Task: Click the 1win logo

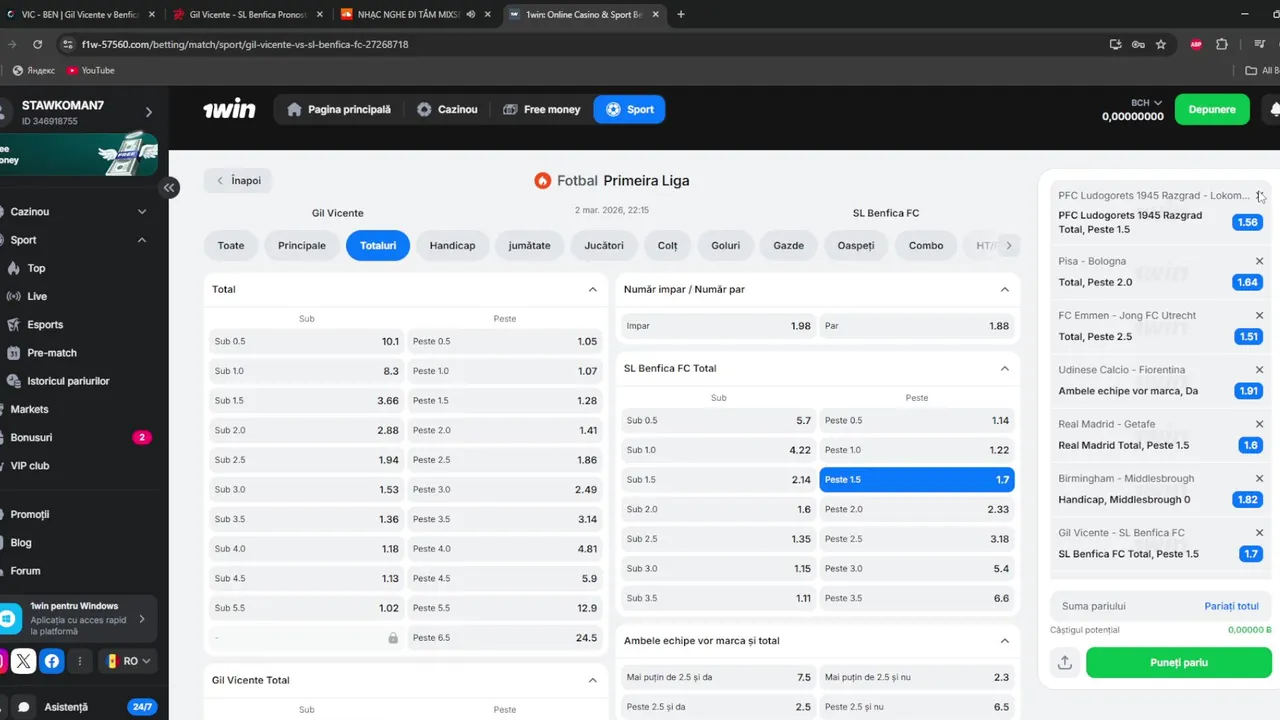Action: click(229, 109)
